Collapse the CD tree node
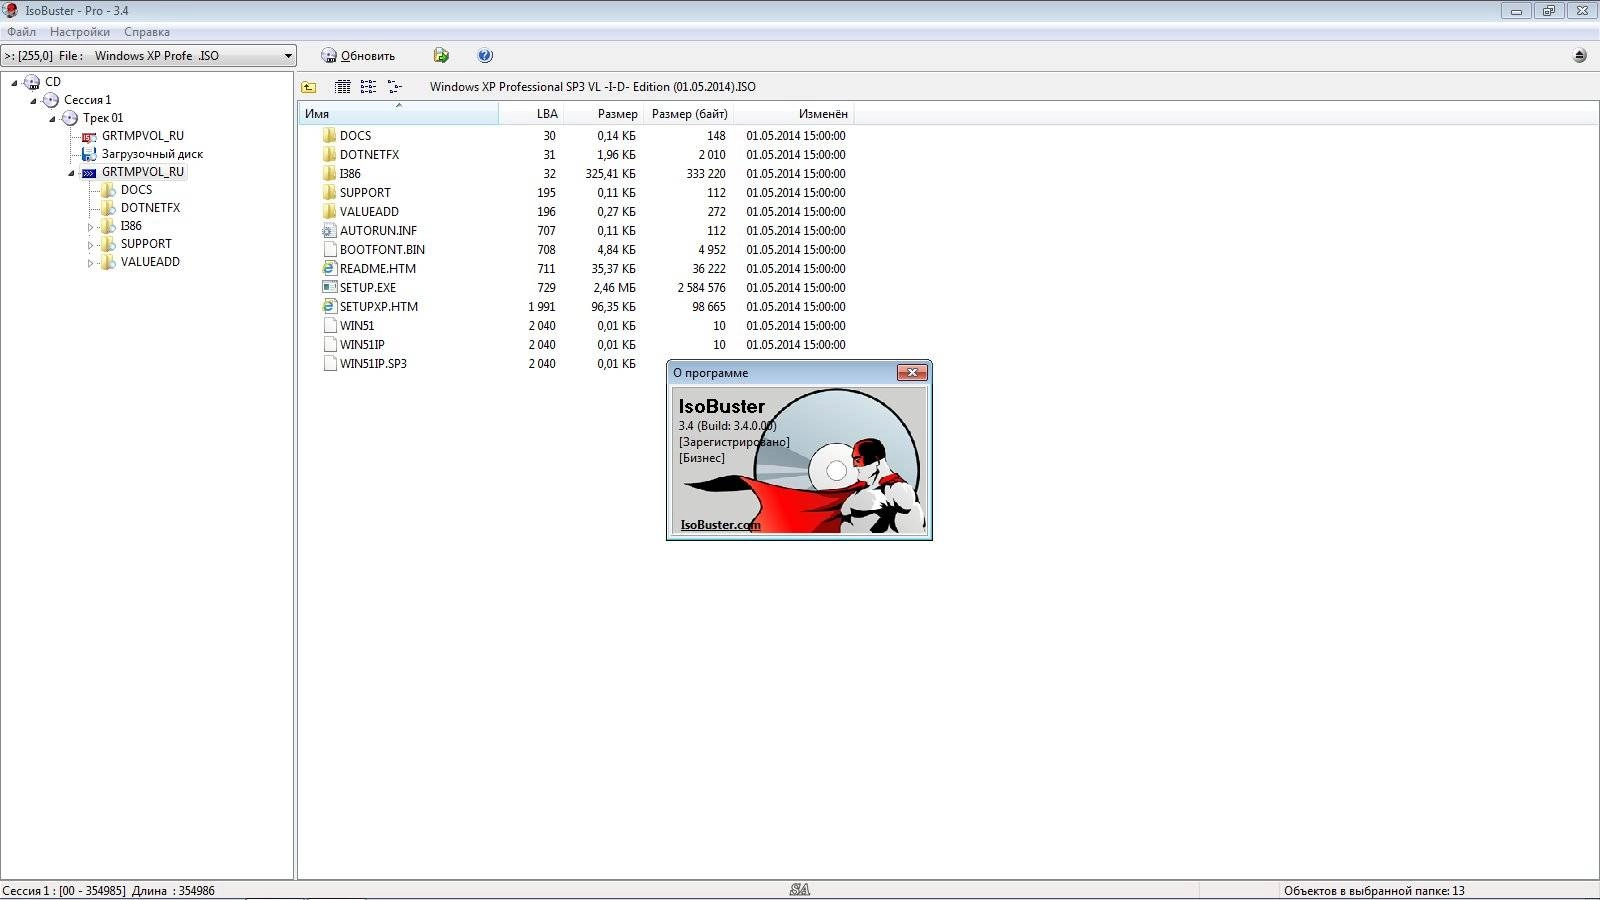Viewport: 1600px width, 900px height. [14, 82]
